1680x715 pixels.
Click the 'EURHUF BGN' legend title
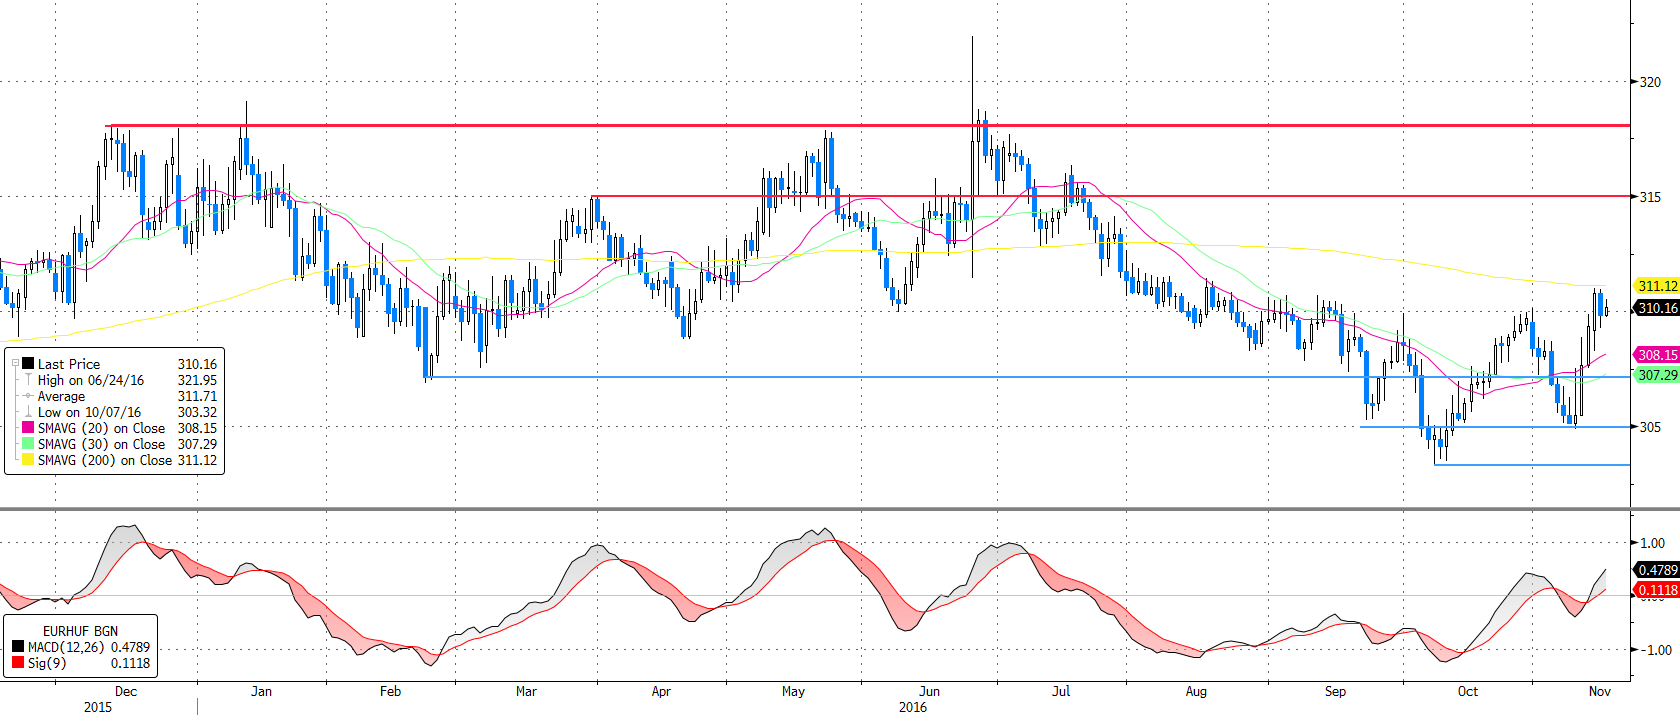click(80, 631)
